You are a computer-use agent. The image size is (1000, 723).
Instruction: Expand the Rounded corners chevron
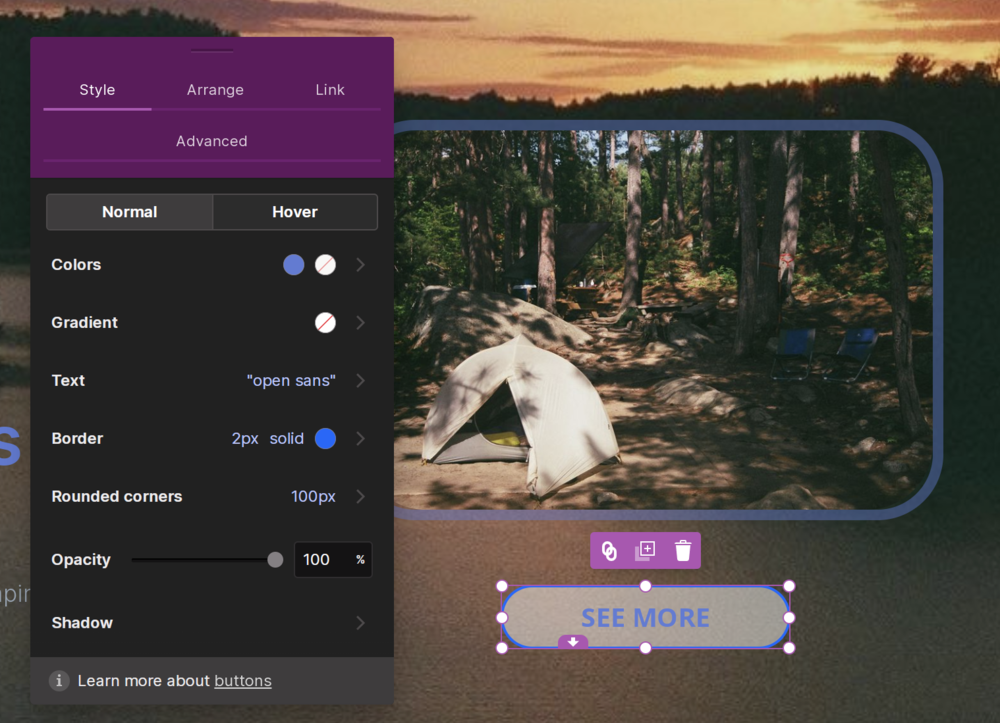tap(360, 497)
